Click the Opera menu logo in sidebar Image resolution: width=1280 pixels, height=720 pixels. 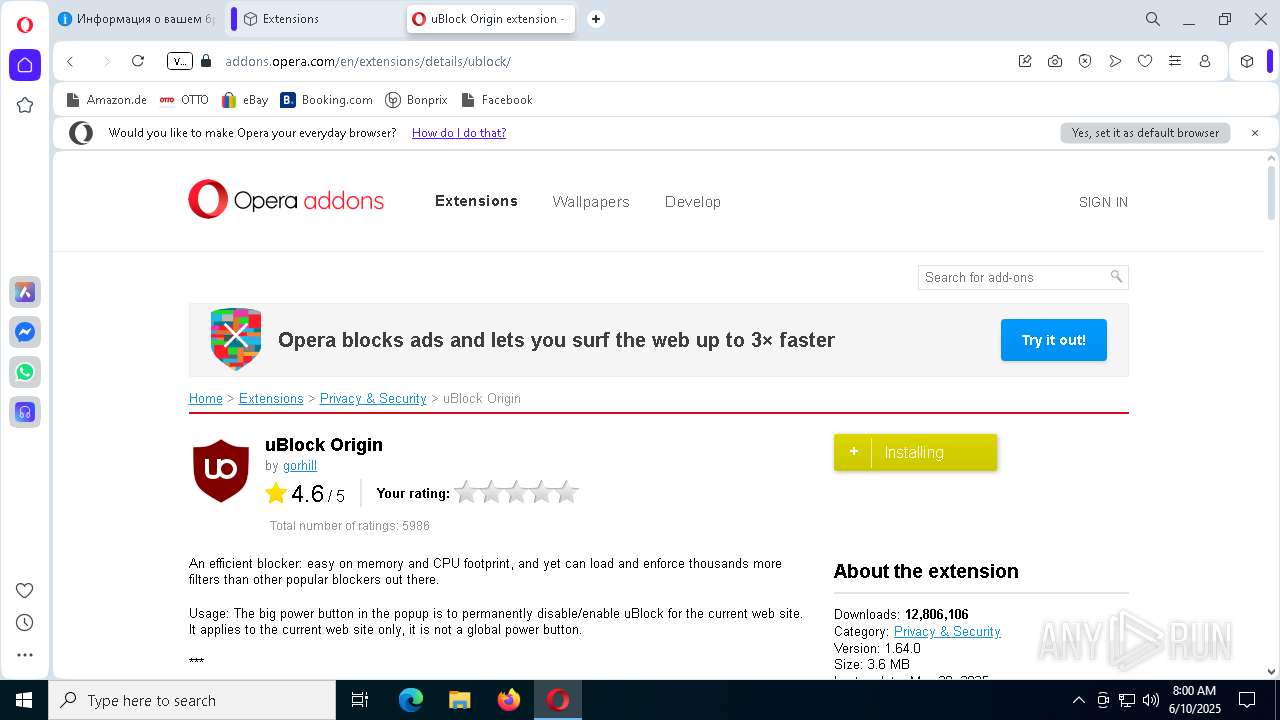pyautogui.click(x=25, y=25)
